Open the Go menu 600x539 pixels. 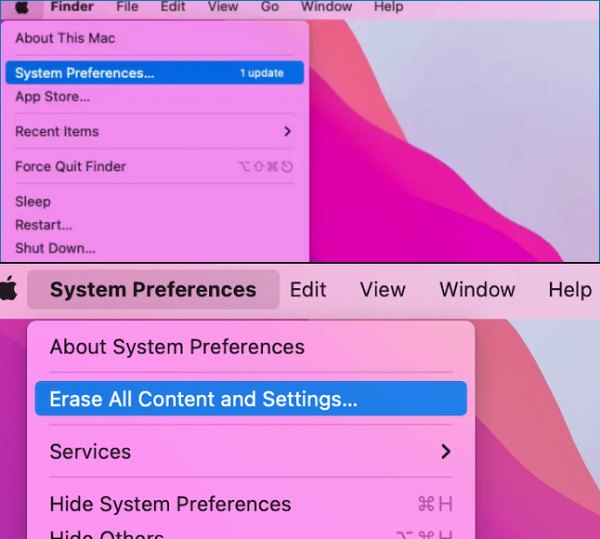tap(270, 7)
